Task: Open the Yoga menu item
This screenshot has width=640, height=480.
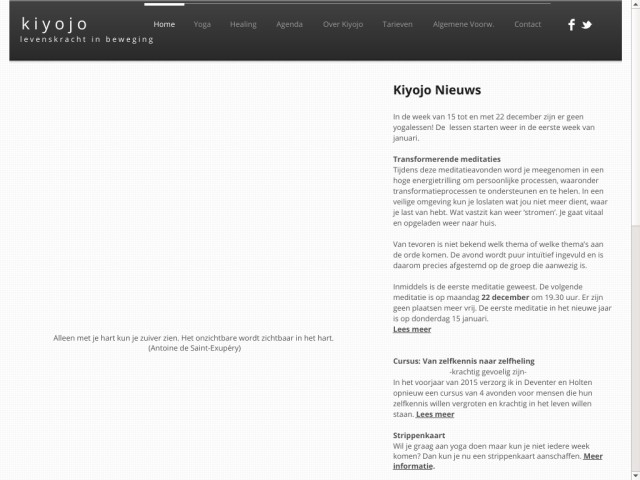Action: point(202,24)
